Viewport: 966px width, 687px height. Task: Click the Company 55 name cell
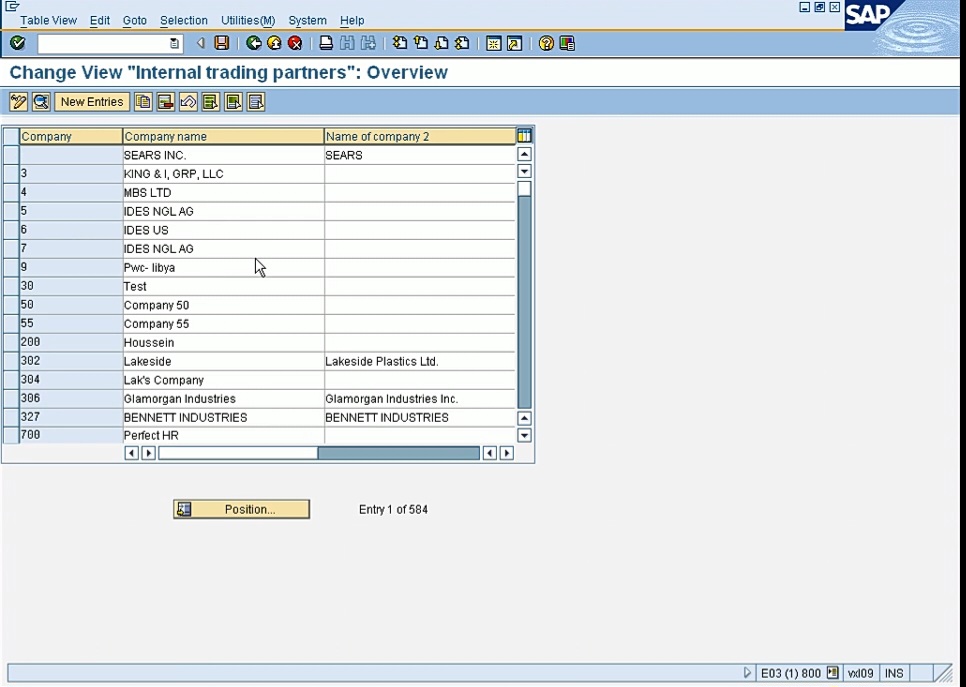coord(223,323)
